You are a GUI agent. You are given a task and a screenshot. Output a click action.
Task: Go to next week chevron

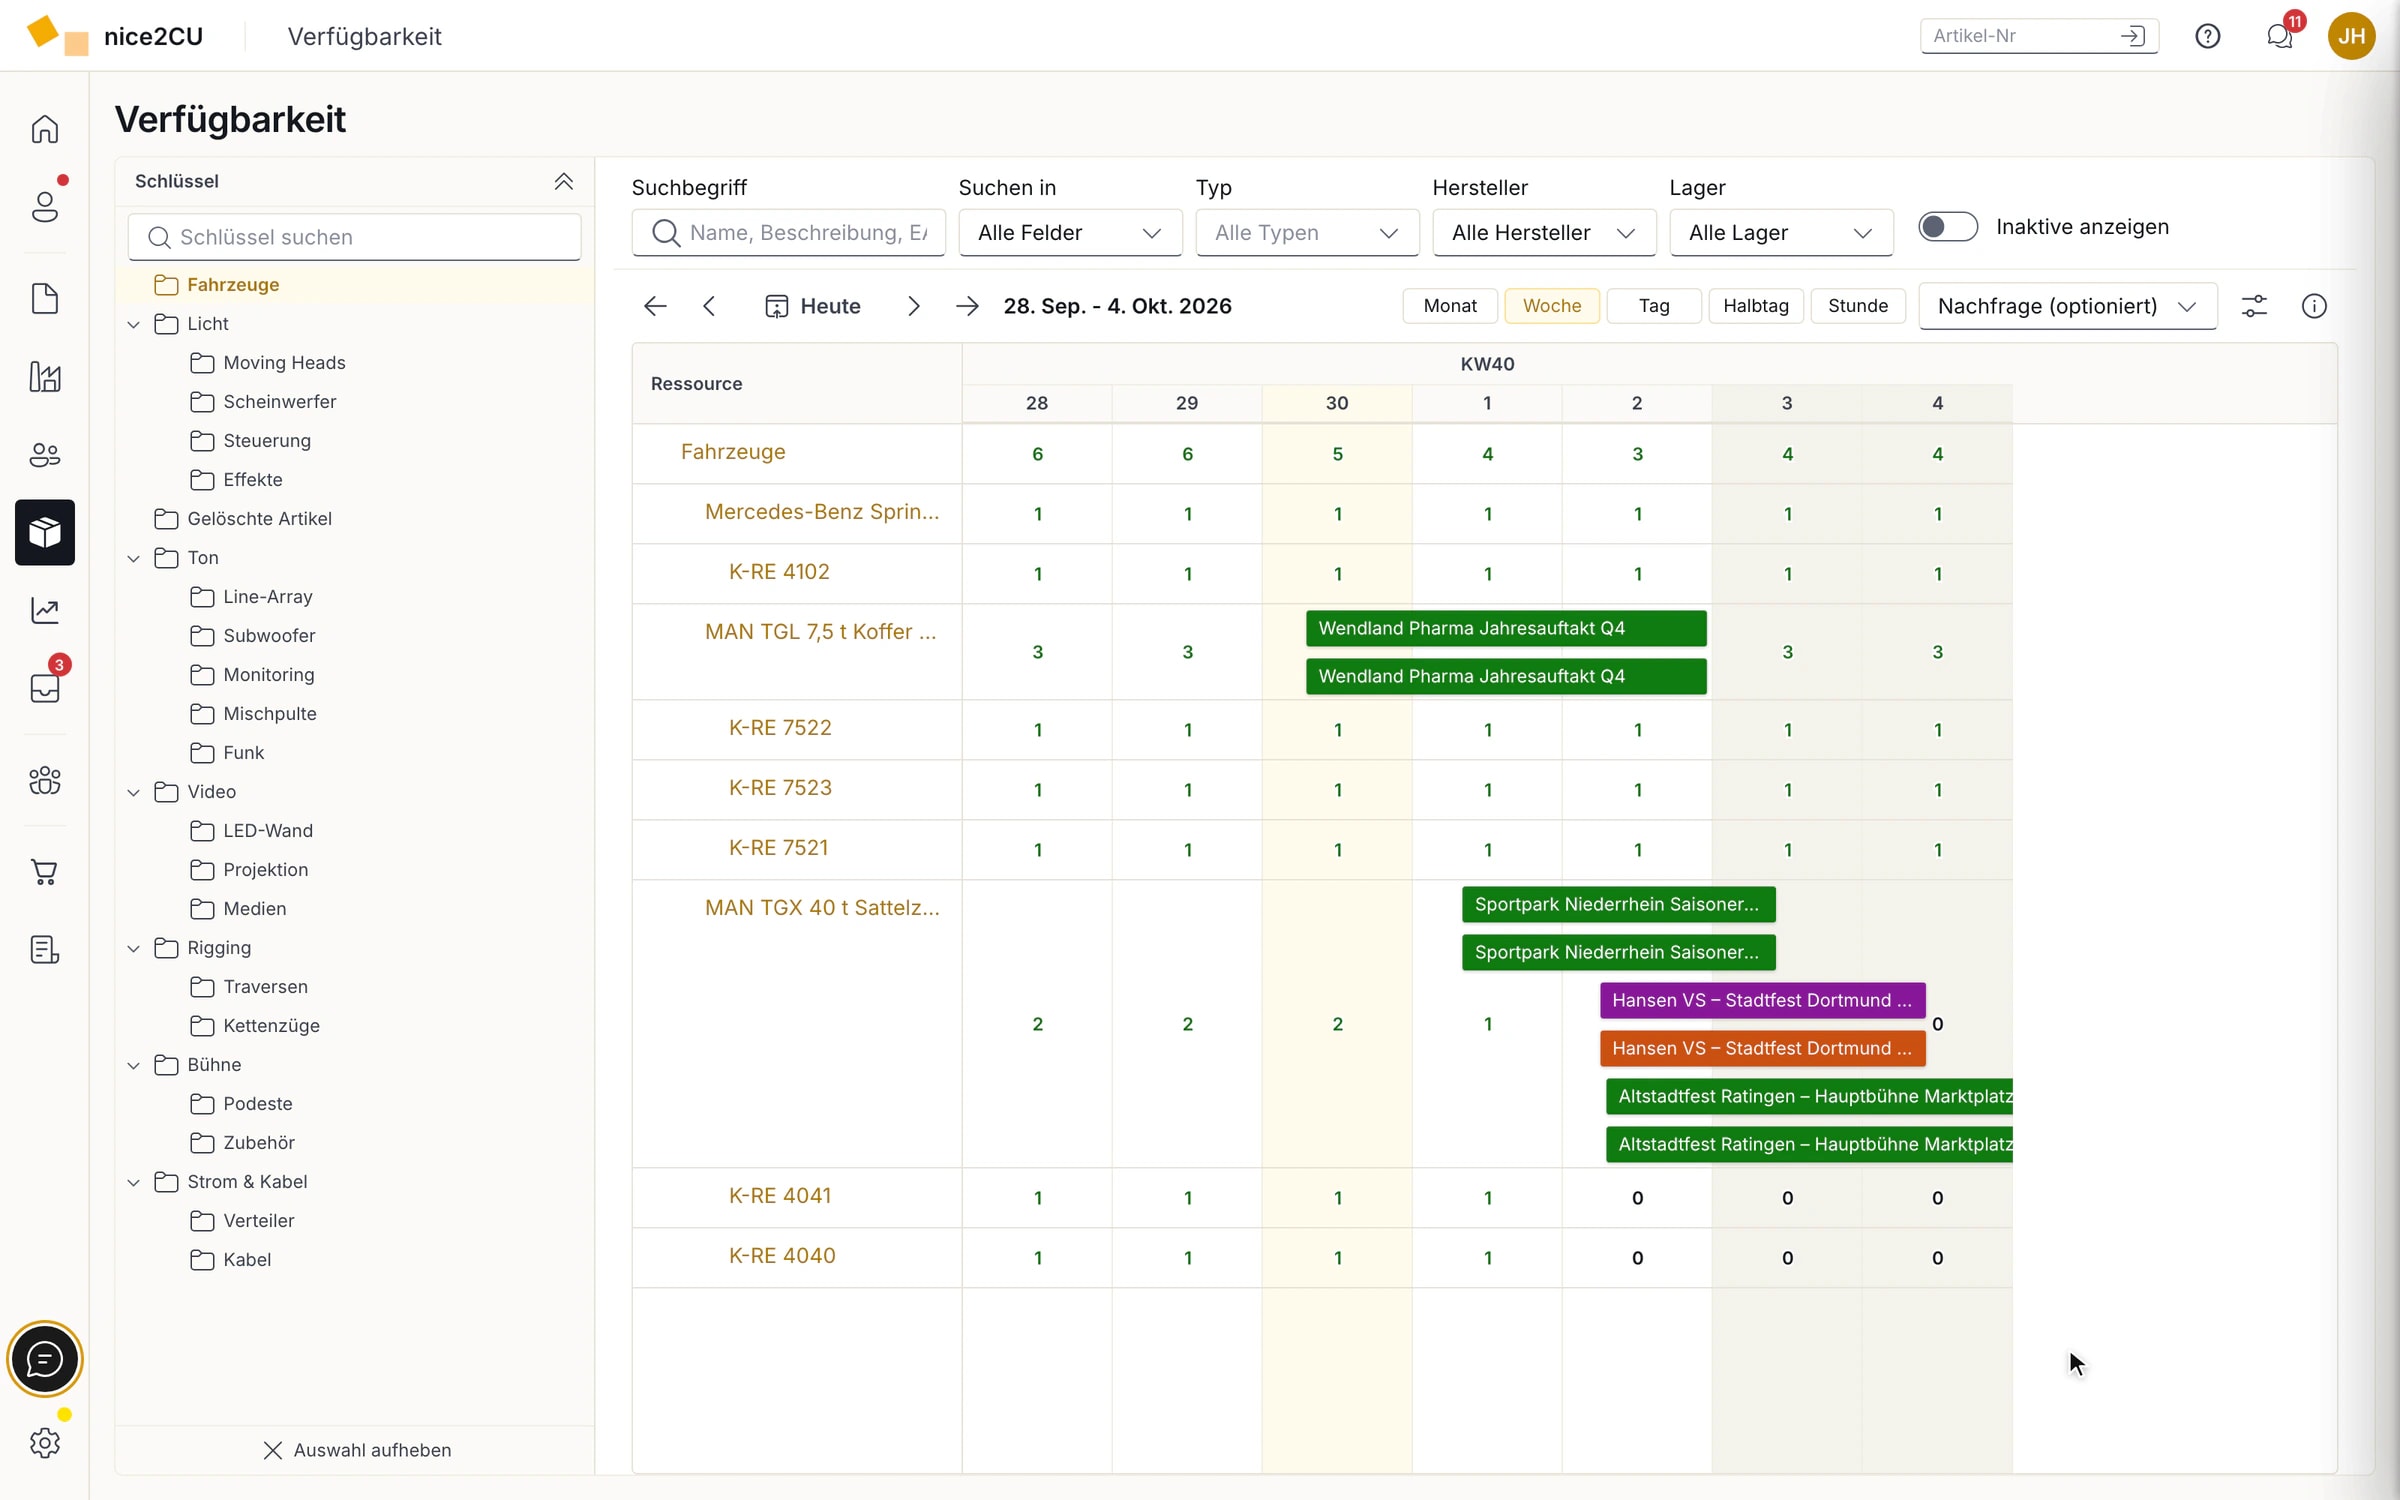click(x=913, y=306)
